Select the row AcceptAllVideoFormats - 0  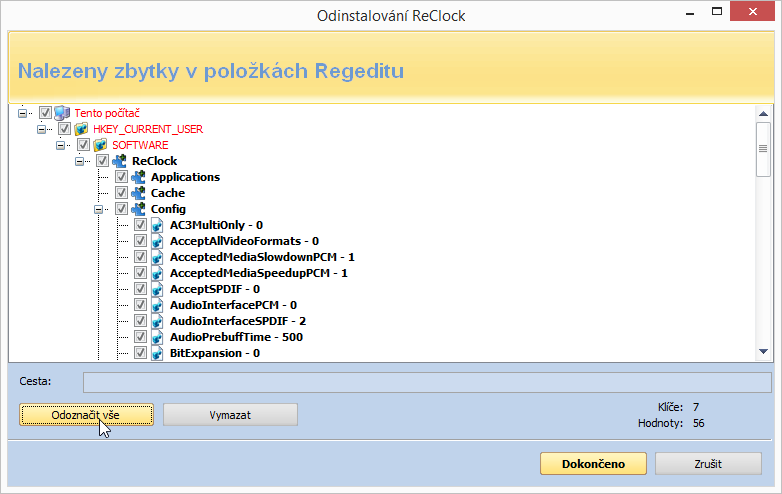(x=244, y=241)
